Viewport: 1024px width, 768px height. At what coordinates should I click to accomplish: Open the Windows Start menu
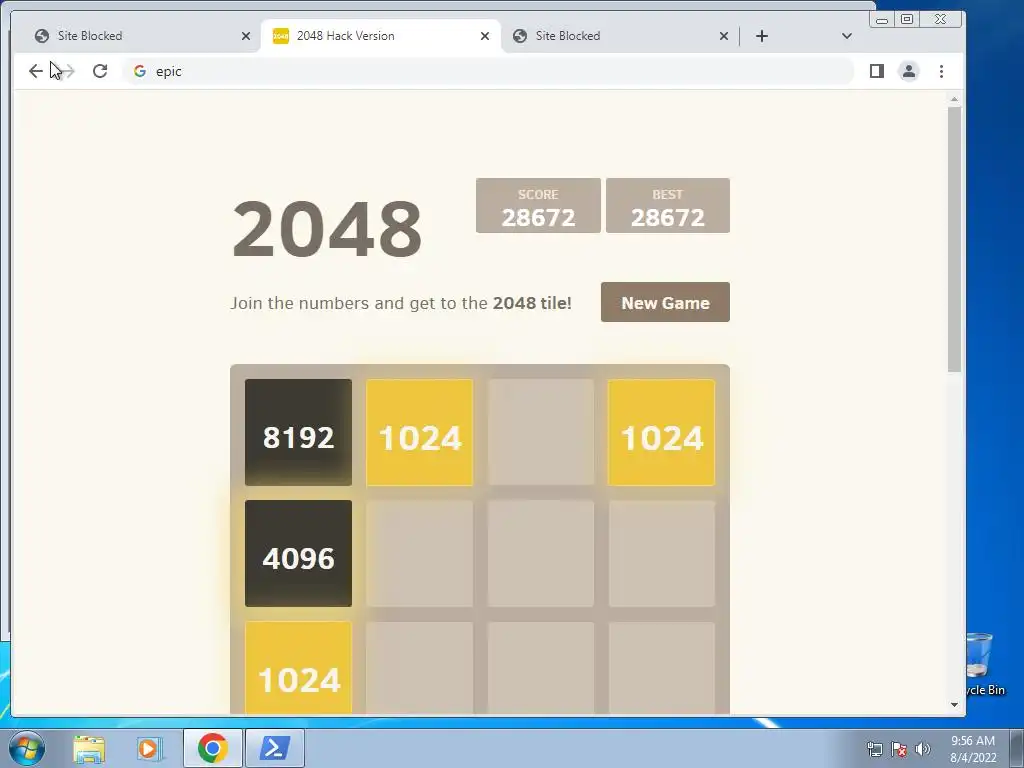tap(26, 748)
